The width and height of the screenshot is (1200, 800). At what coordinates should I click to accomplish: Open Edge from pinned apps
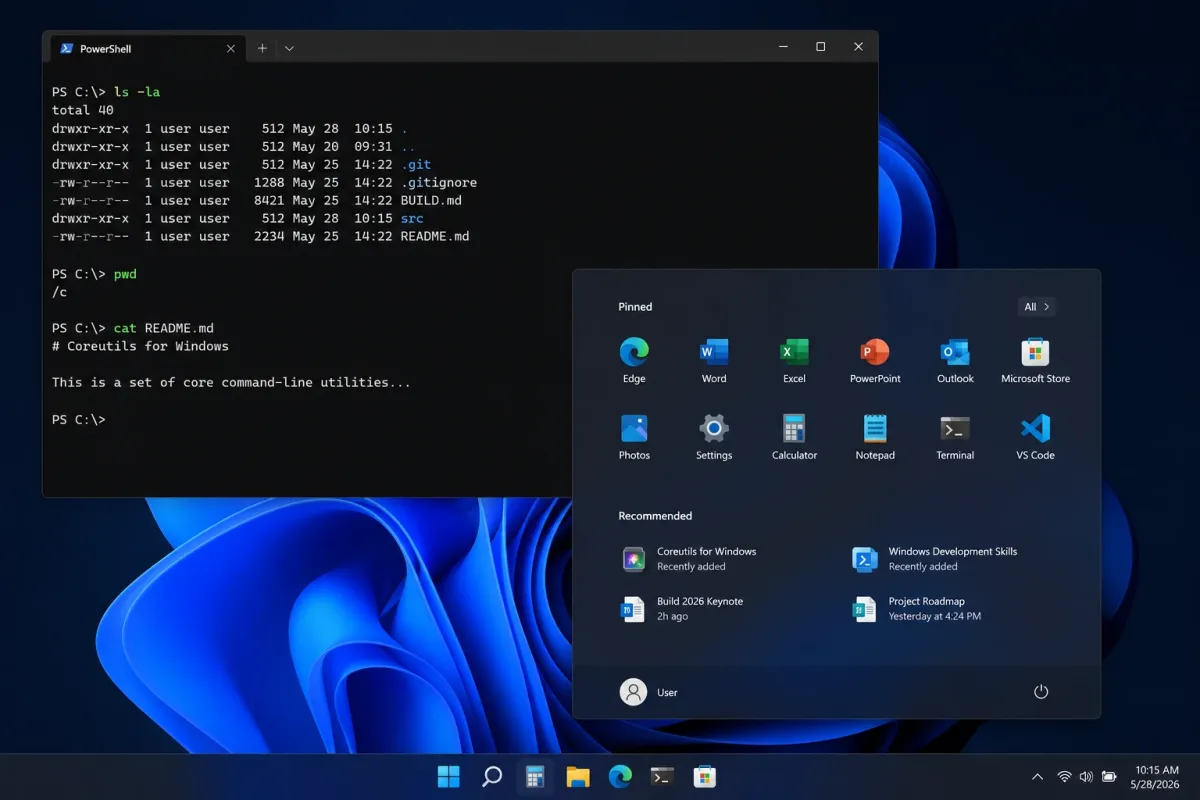[634, 361]
